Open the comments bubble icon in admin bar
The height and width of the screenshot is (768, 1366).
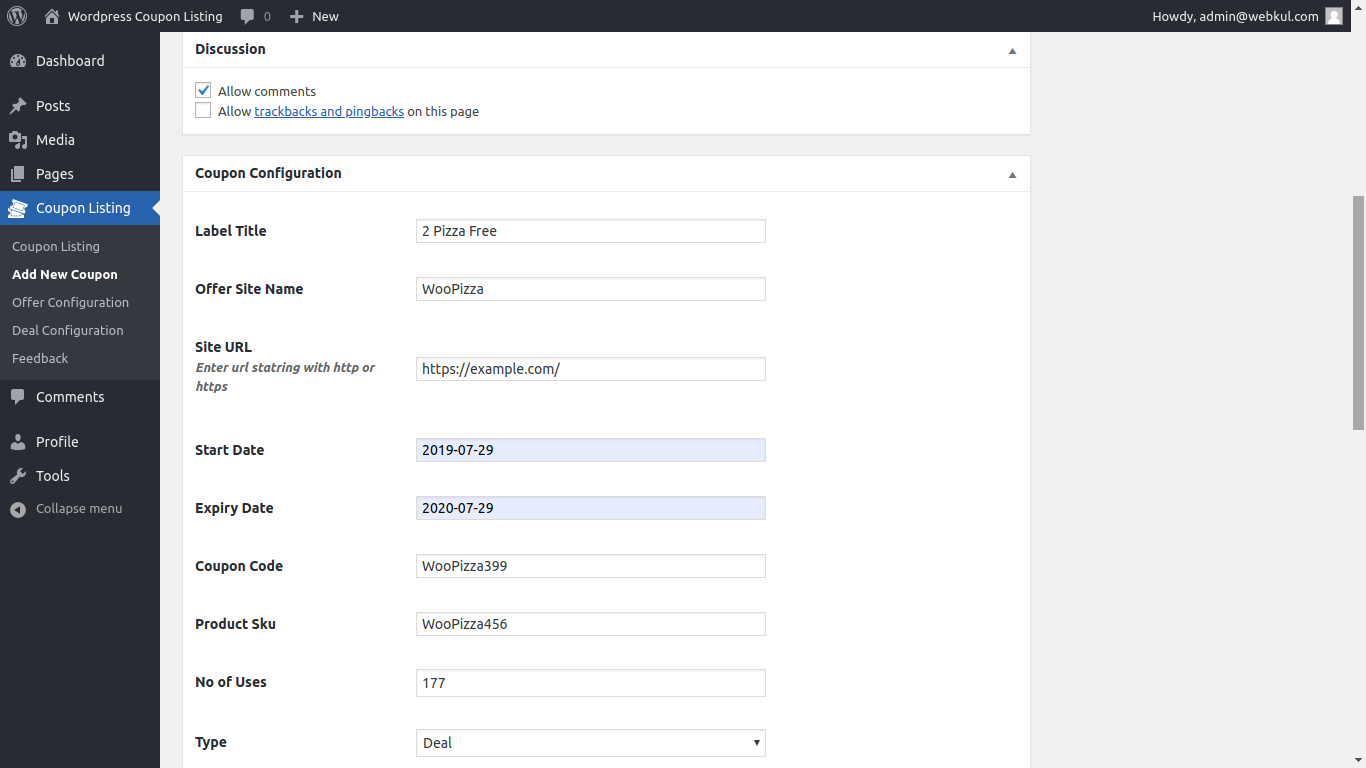click(x=248, y=16)
